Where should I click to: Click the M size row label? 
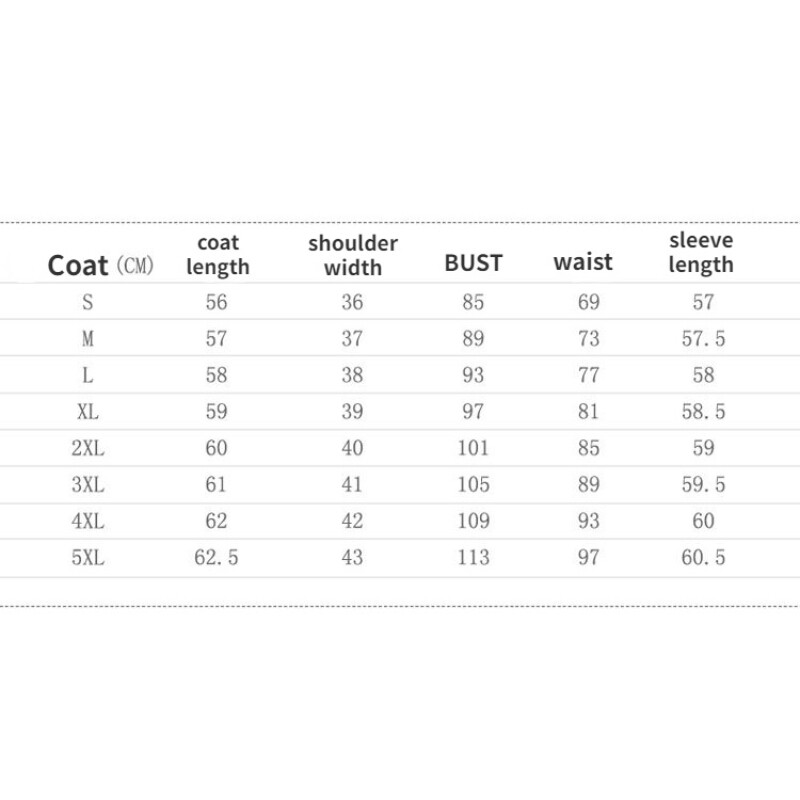[87, 339]
